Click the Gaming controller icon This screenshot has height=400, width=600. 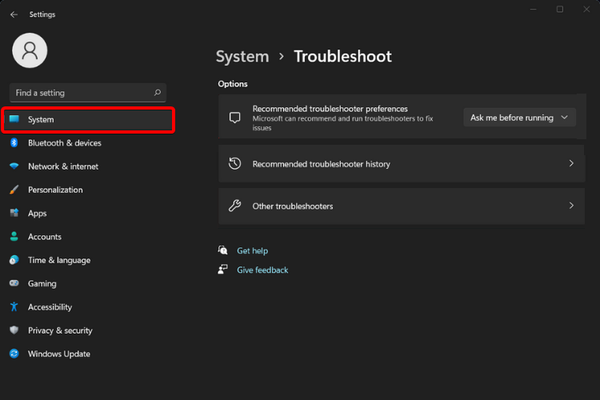[x=14, y=284]
